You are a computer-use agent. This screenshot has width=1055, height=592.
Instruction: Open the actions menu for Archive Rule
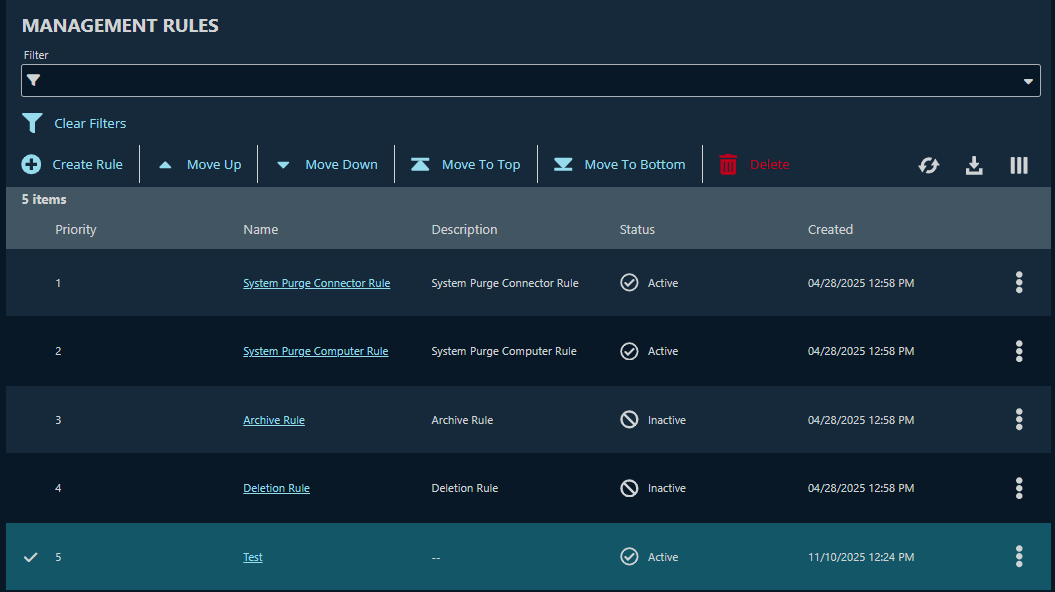(x=1019, y=419)
